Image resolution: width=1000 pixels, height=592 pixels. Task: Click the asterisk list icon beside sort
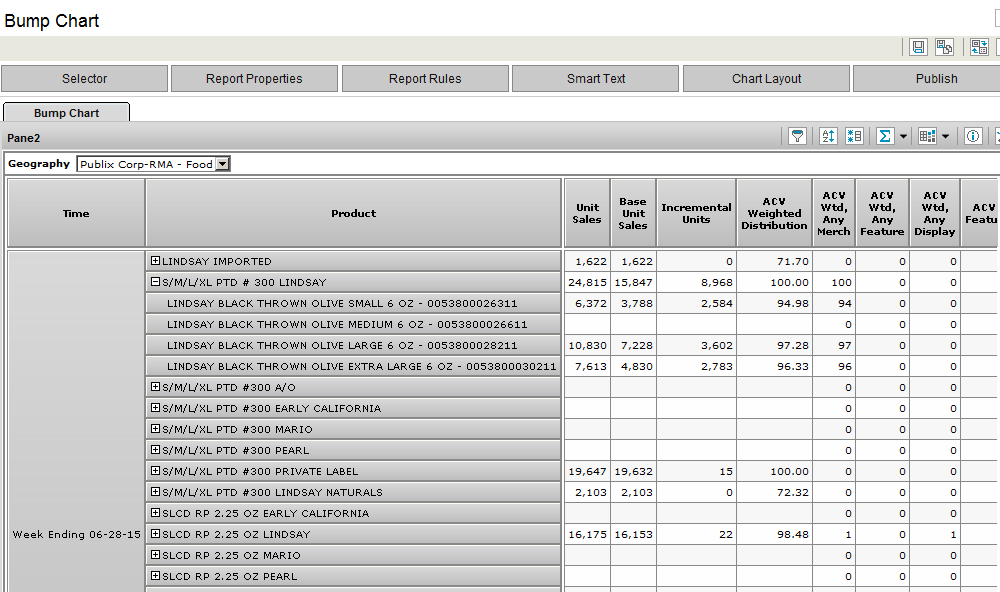coord(854,136)
